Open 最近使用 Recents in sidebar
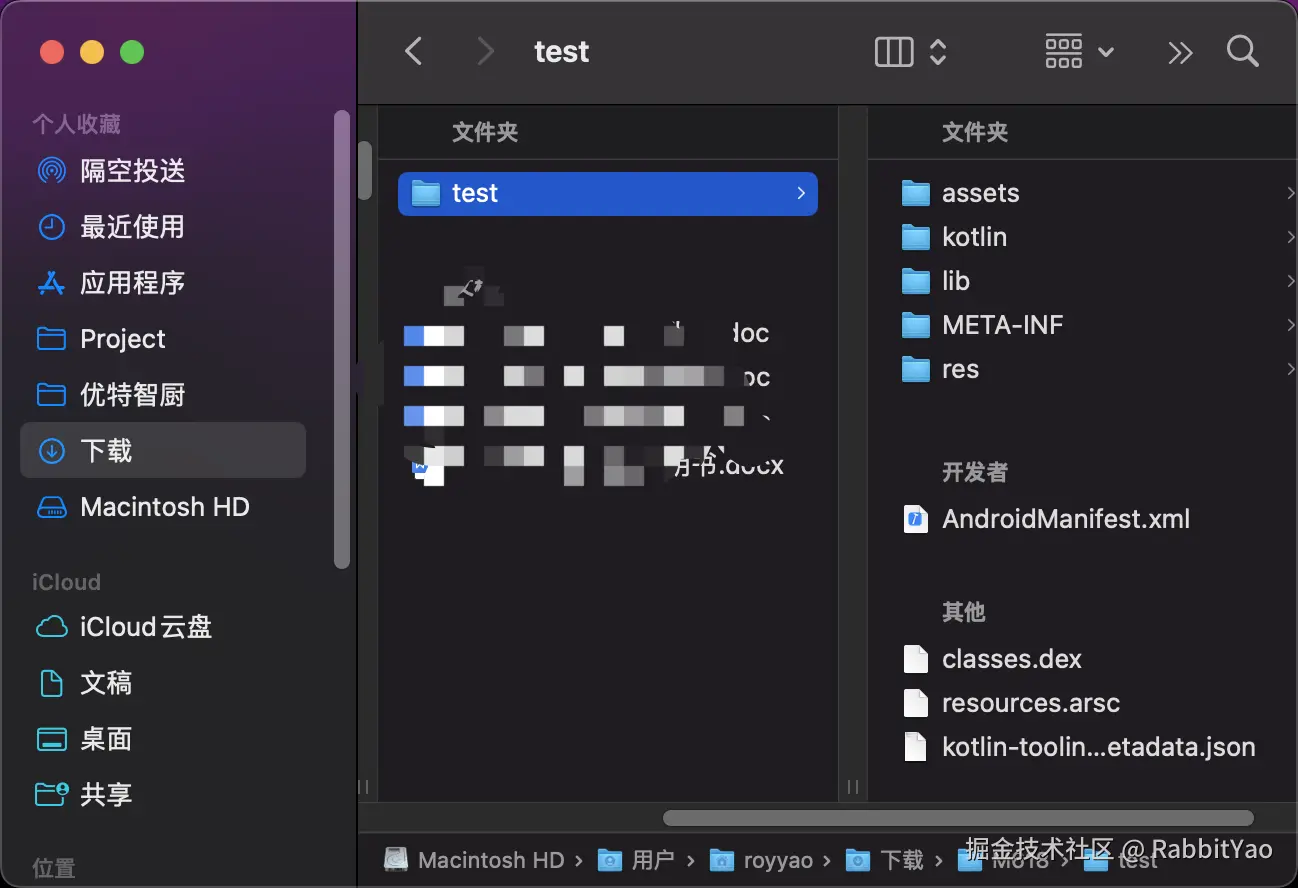This screenshot has width=1298, height=888. click(x=163, y=227)
